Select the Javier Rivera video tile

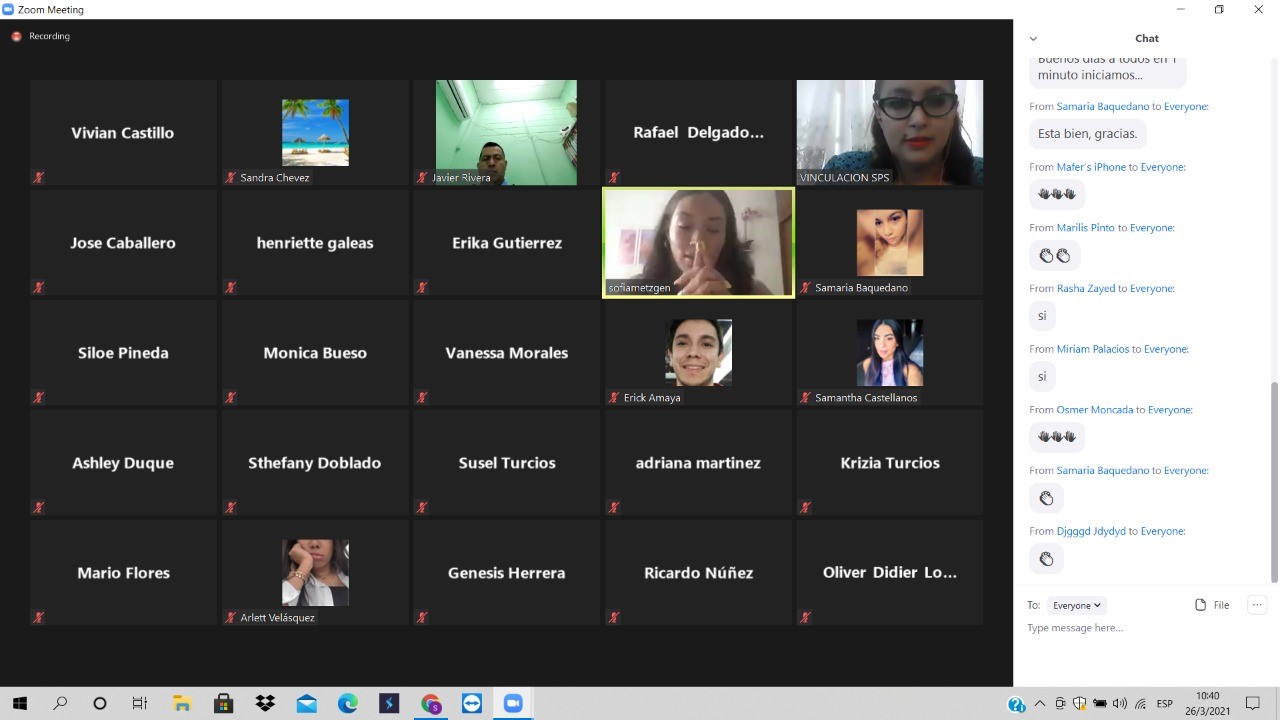(506, 133)
